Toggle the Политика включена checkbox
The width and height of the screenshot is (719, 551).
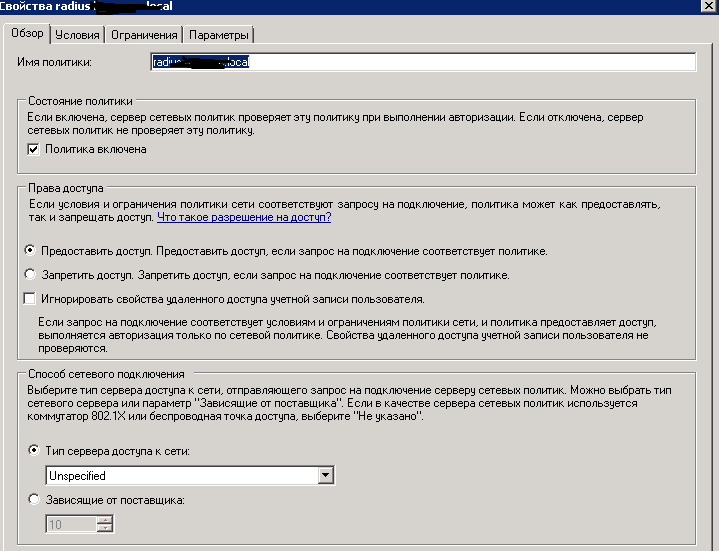[33, 149]
